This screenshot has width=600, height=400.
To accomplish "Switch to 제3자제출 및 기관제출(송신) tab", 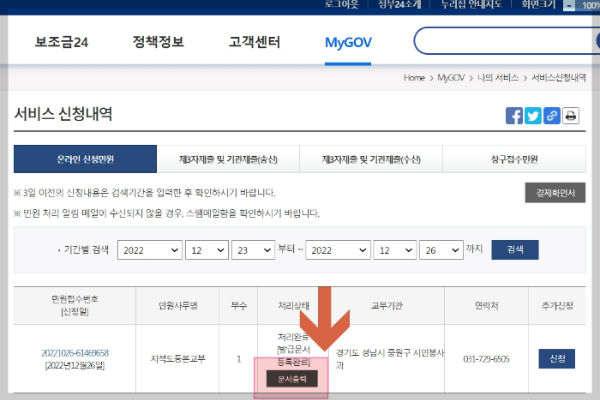I will [228, 159].
